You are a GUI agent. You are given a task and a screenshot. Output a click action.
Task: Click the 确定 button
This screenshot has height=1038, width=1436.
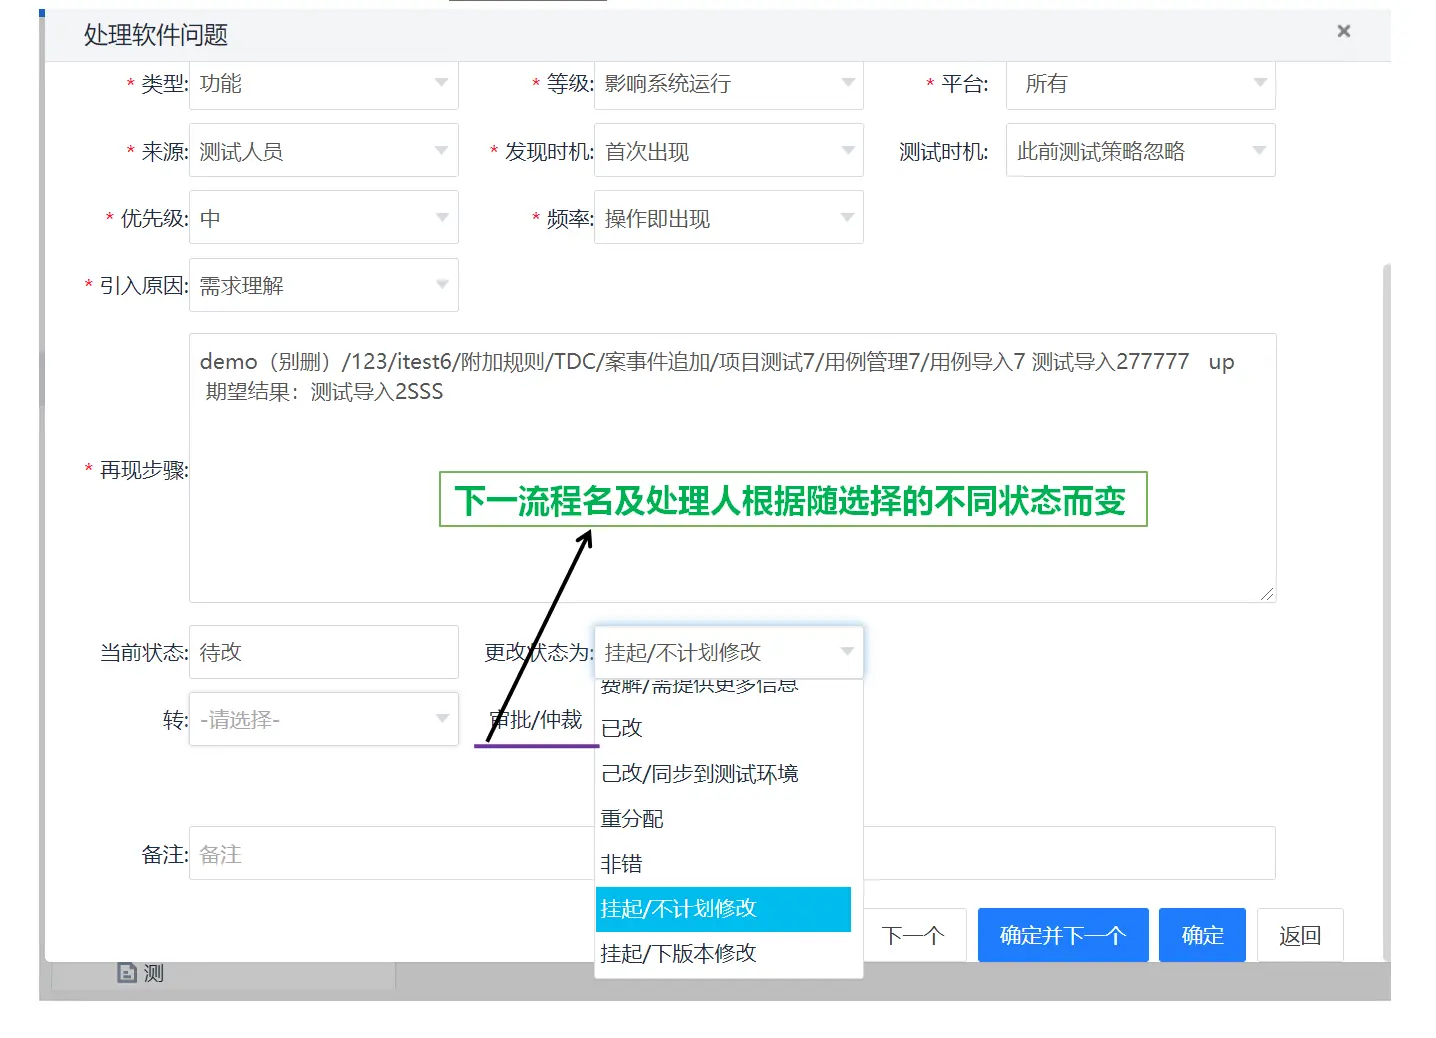coord(1202,935)
